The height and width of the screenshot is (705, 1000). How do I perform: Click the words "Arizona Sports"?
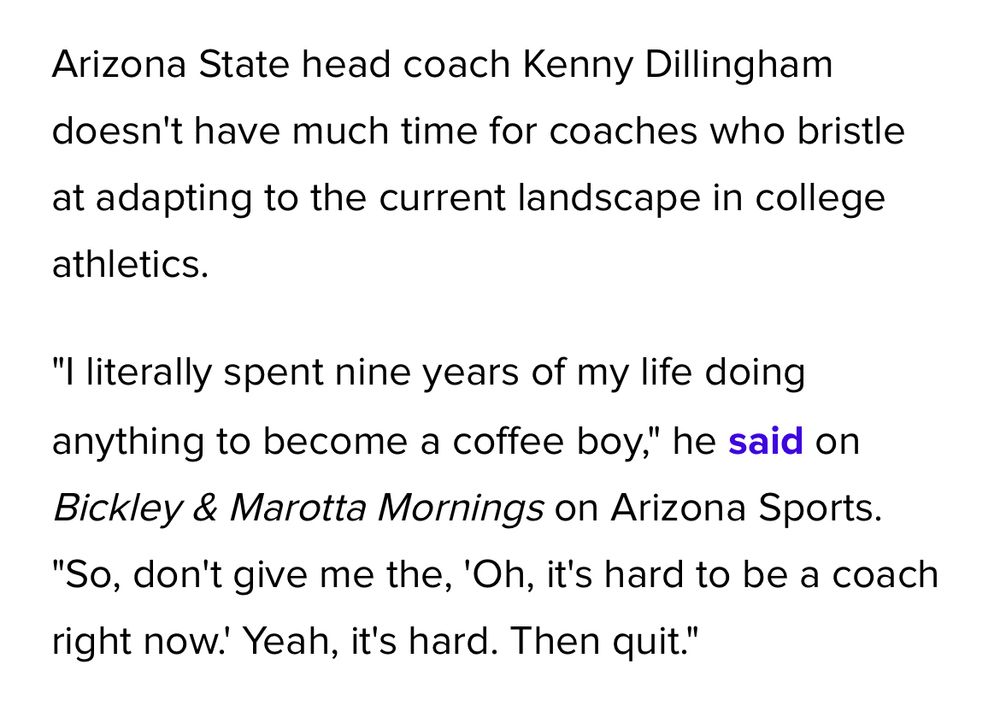point(745,510)
